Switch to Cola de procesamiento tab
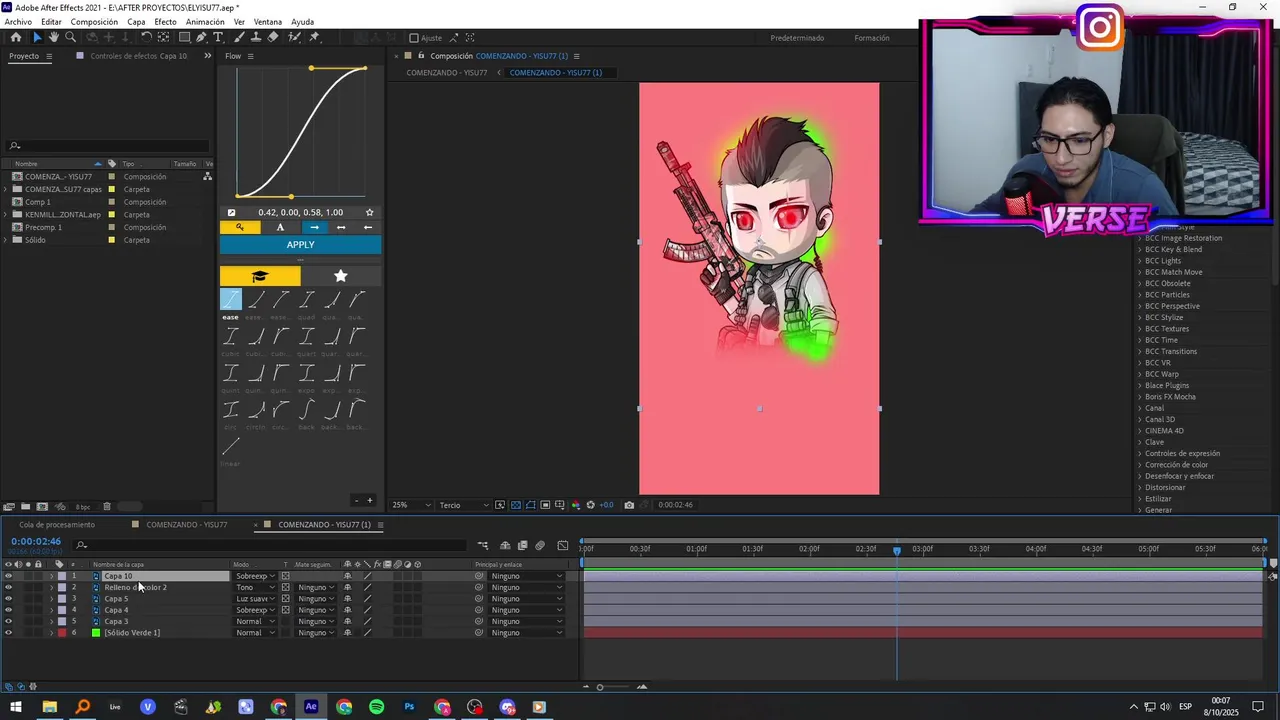Image resolution: width=1280 pixels, height=720 pixels. coord(57,525)
